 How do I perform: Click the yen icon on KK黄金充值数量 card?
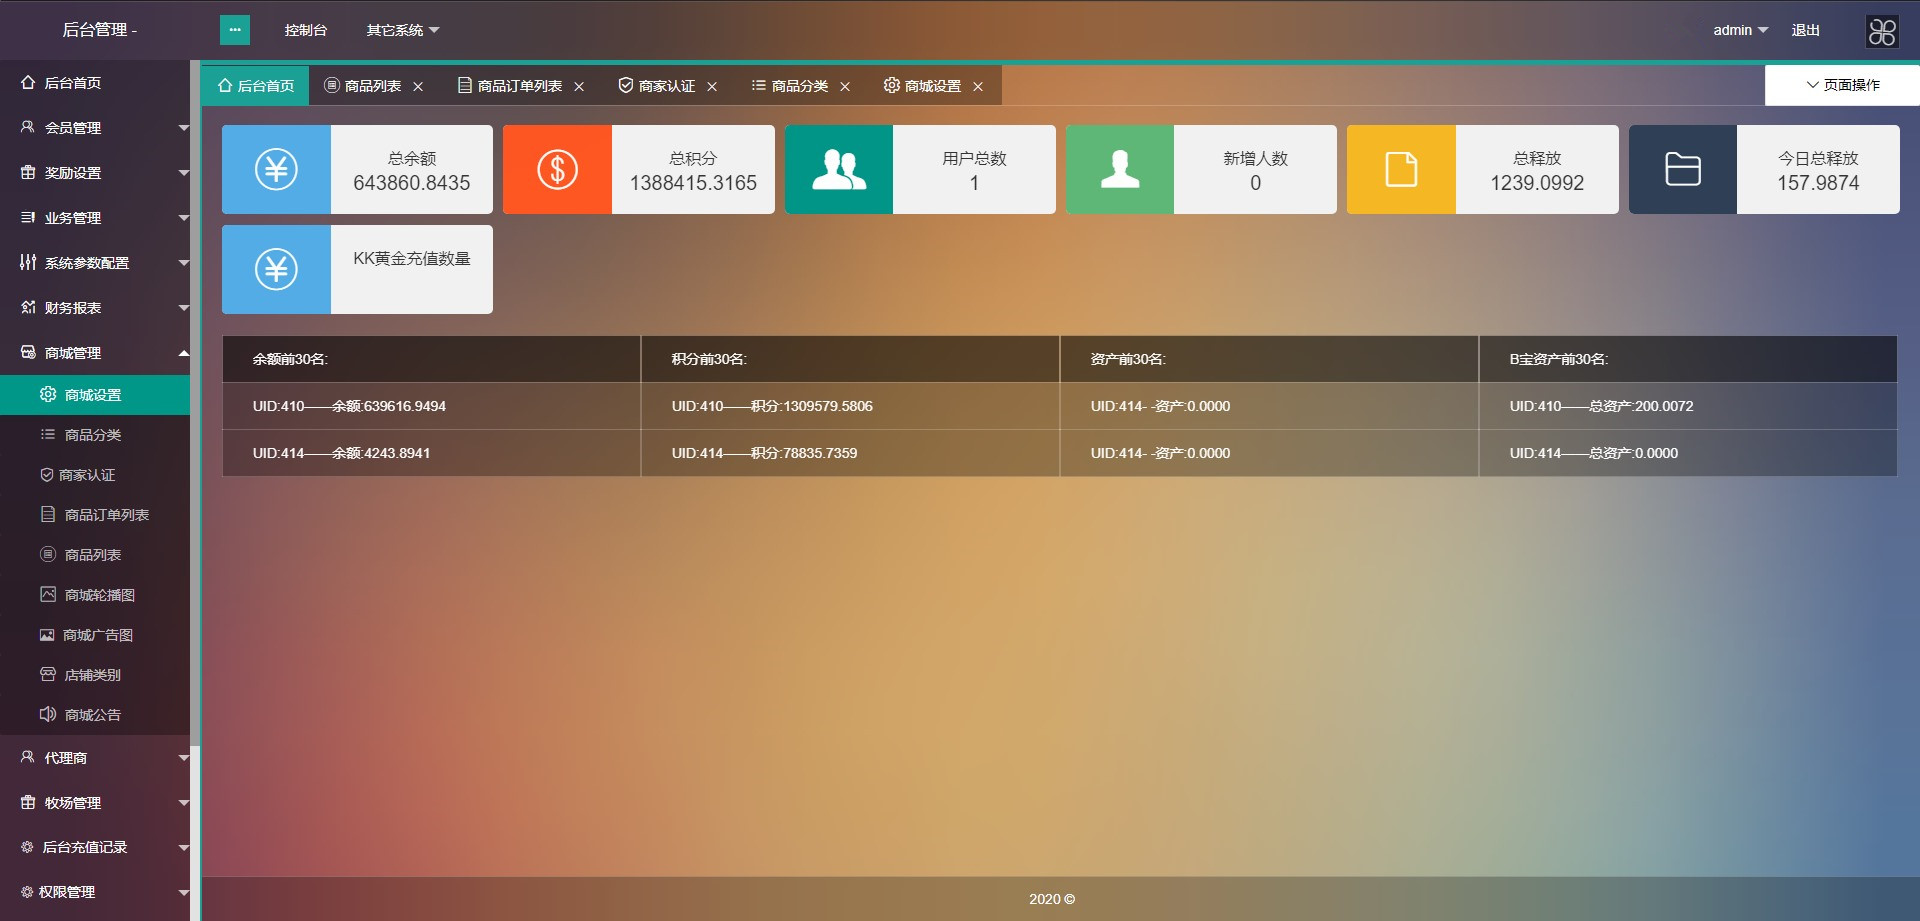pos(276,270)
